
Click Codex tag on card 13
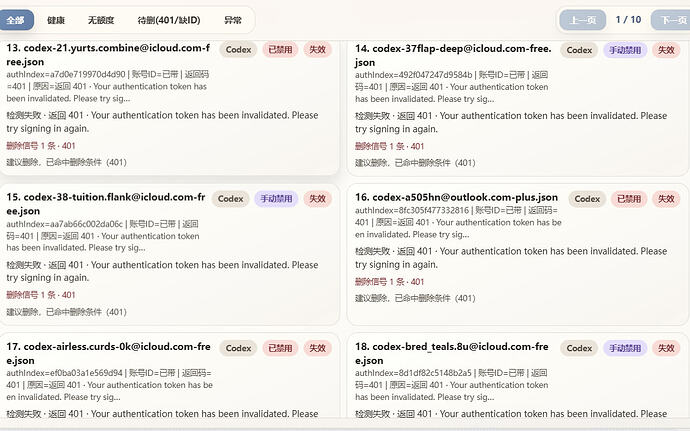click(x=238, y=50)
